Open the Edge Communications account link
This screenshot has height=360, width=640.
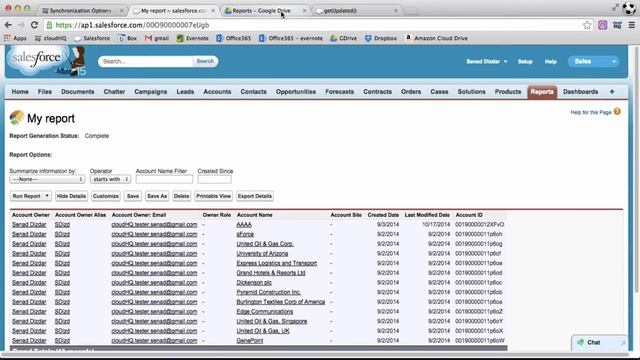point(264,311)
